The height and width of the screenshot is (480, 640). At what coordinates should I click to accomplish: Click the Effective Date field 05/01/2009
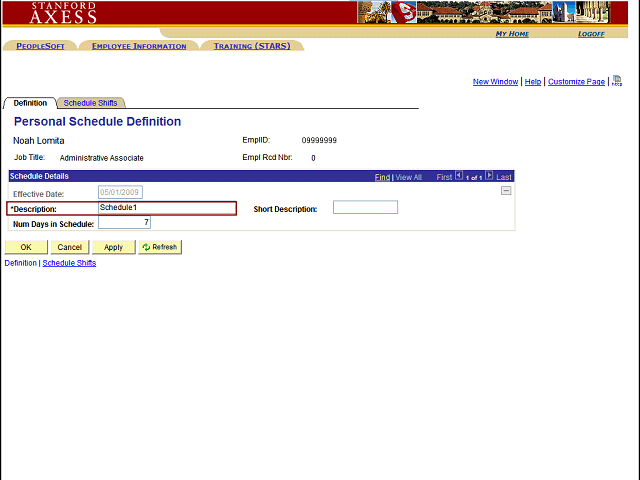120,192
